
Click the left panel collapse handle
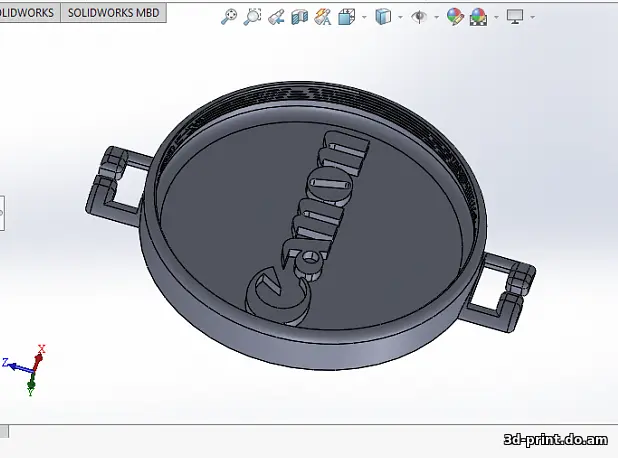[2, 212]
